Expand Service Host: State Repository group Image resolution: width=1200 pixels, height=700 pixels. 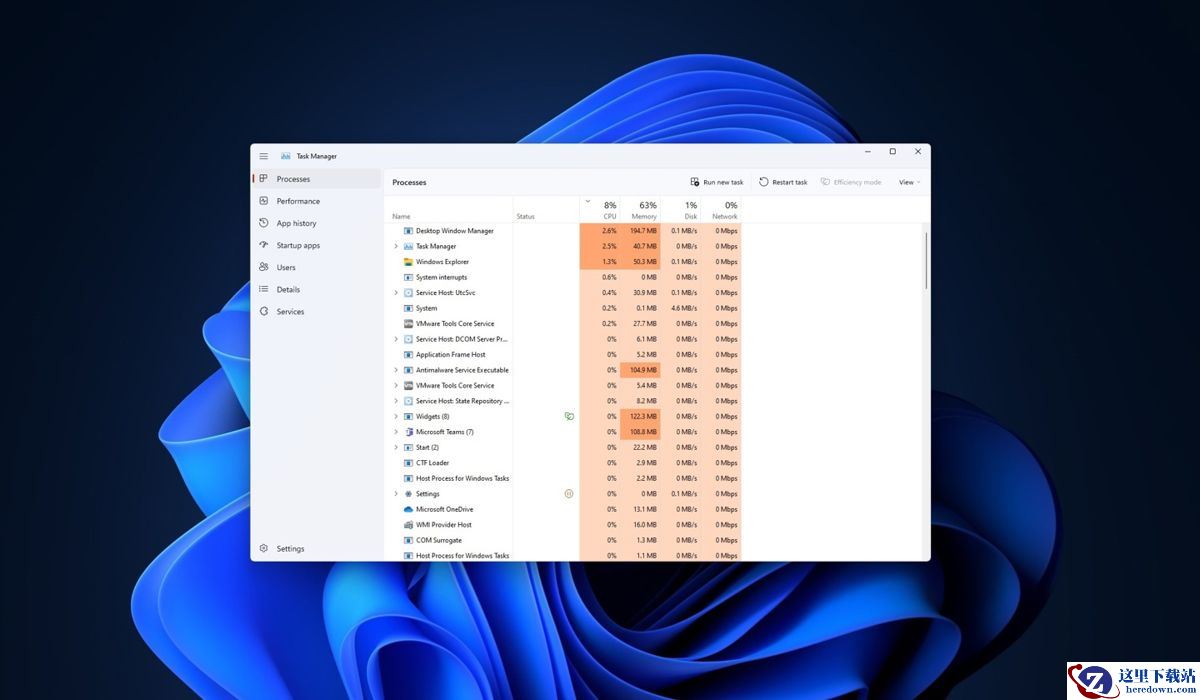tap(396, 401)
